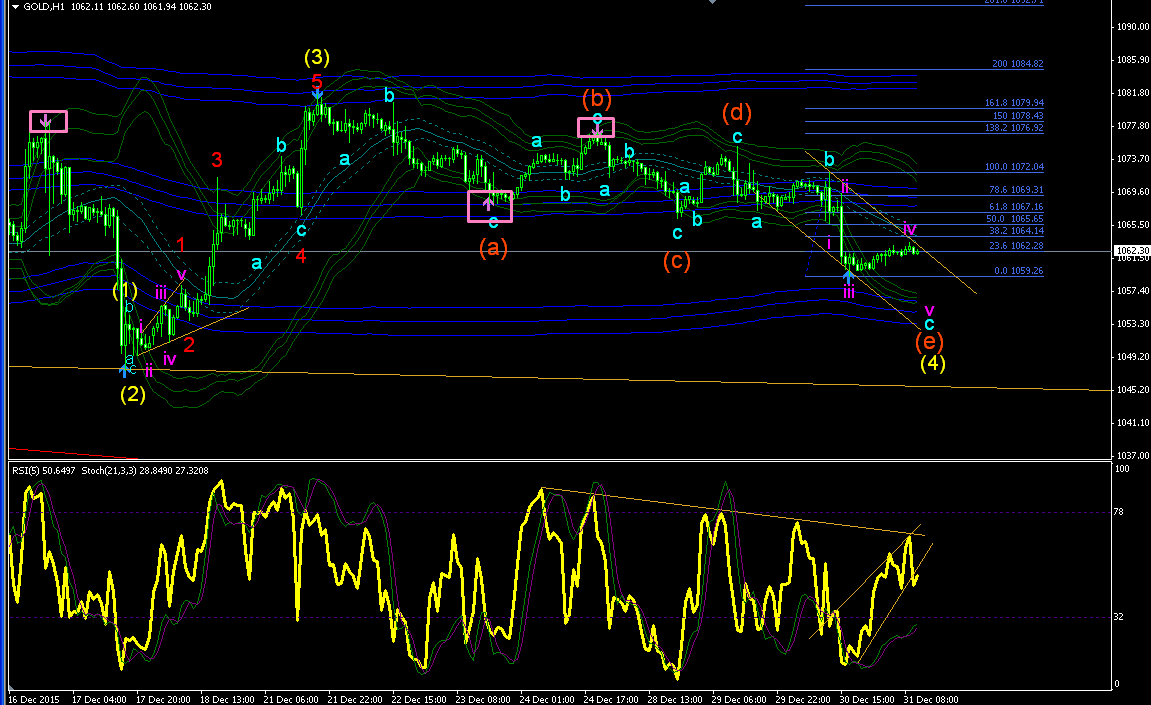
Task: Click the blue up arrow above yellow (2)
Action: coord(125,371)
